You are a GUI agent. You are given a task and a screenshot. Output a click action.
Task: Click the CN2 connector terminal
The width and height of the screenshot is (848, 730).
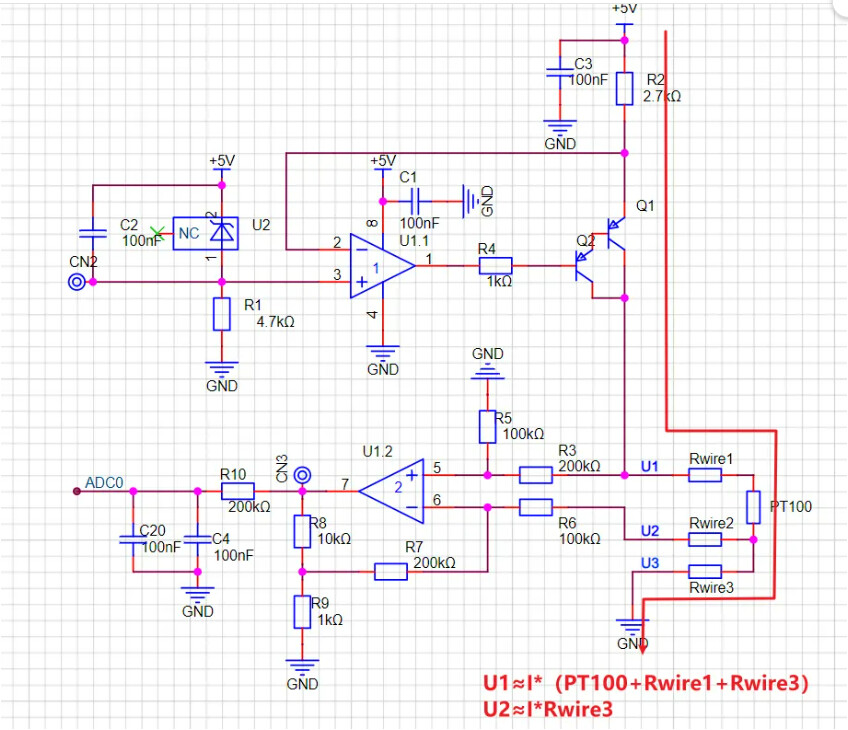point(76,282)
